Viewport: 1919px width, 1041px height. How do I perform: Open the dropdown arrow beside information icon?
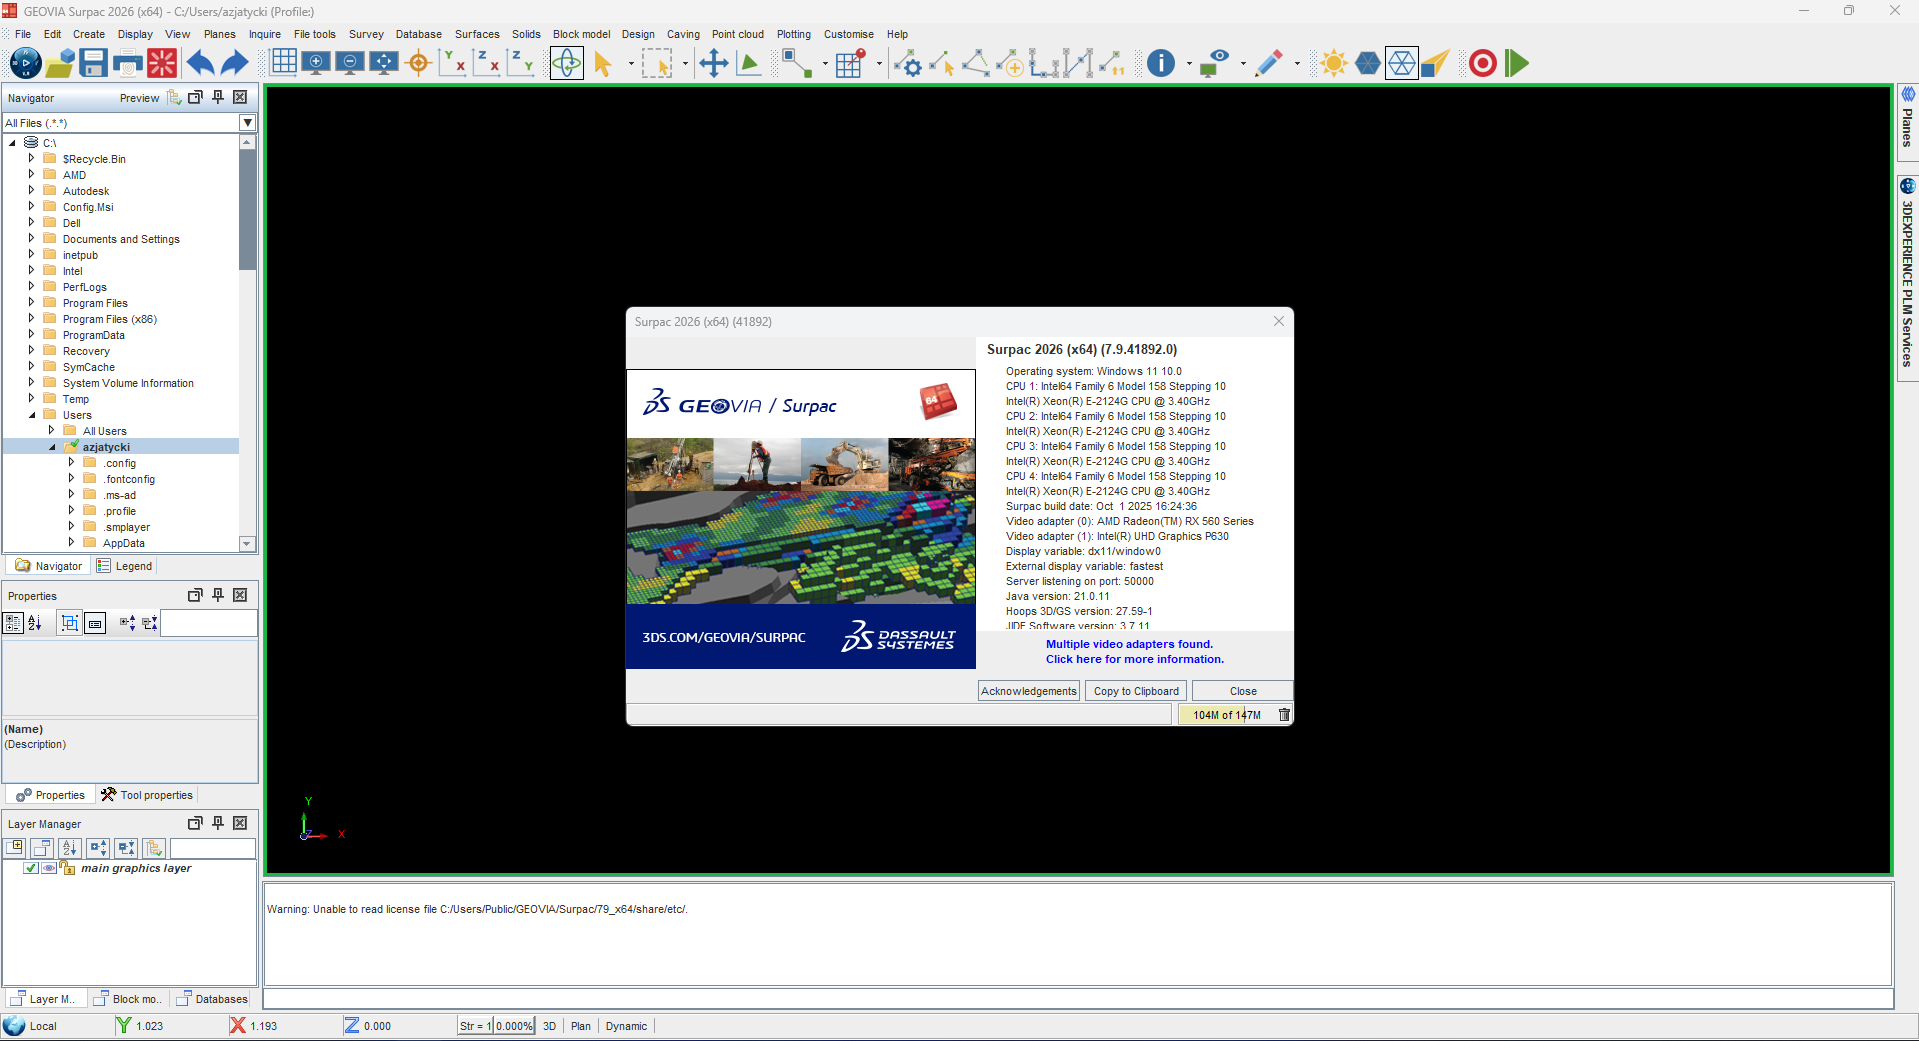tap(1189, 64)
